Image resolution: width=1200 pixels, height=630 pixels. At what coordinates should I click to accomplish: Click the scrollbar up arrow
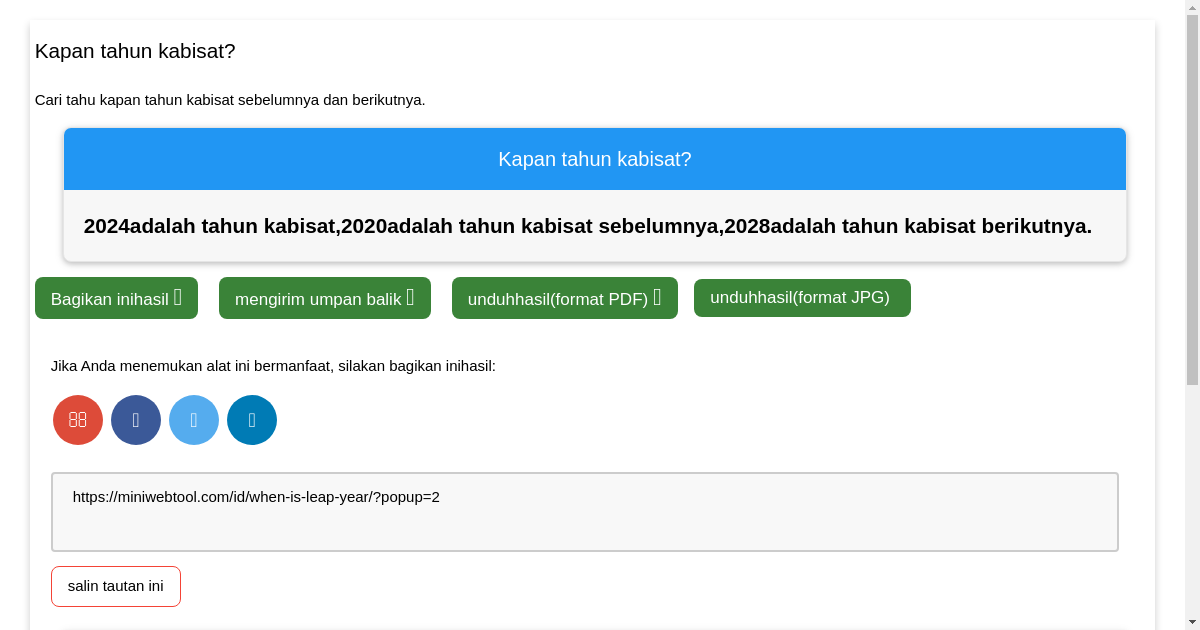coord(1192,6)
